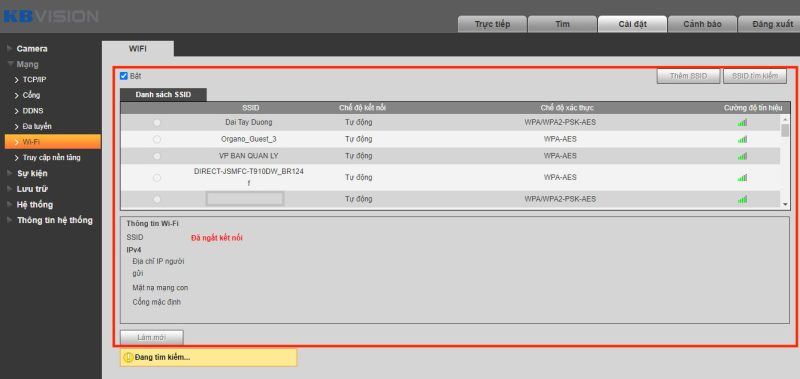This screenshot has width=800, height=379.
Task: Select radio button for Organo_Guest_3
Action: 157,139
